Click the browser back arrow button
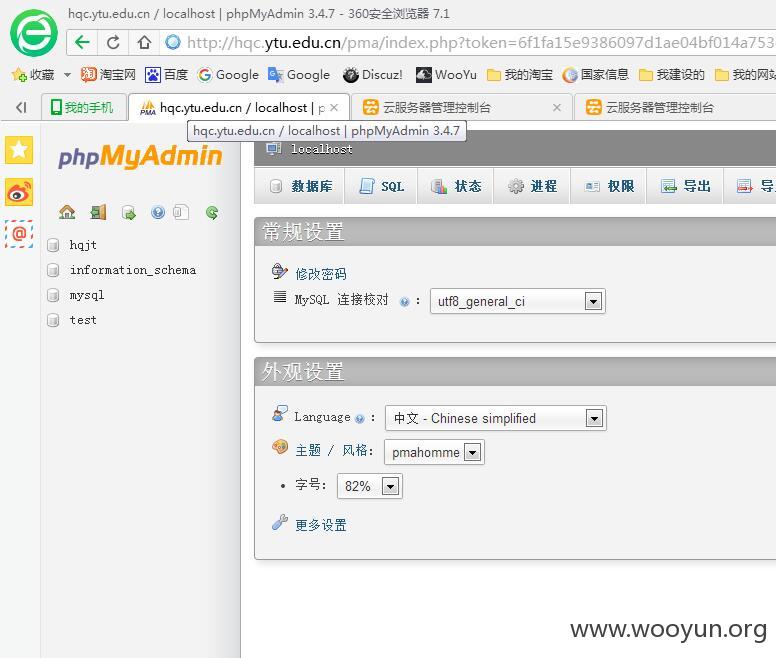 (82, 43)
